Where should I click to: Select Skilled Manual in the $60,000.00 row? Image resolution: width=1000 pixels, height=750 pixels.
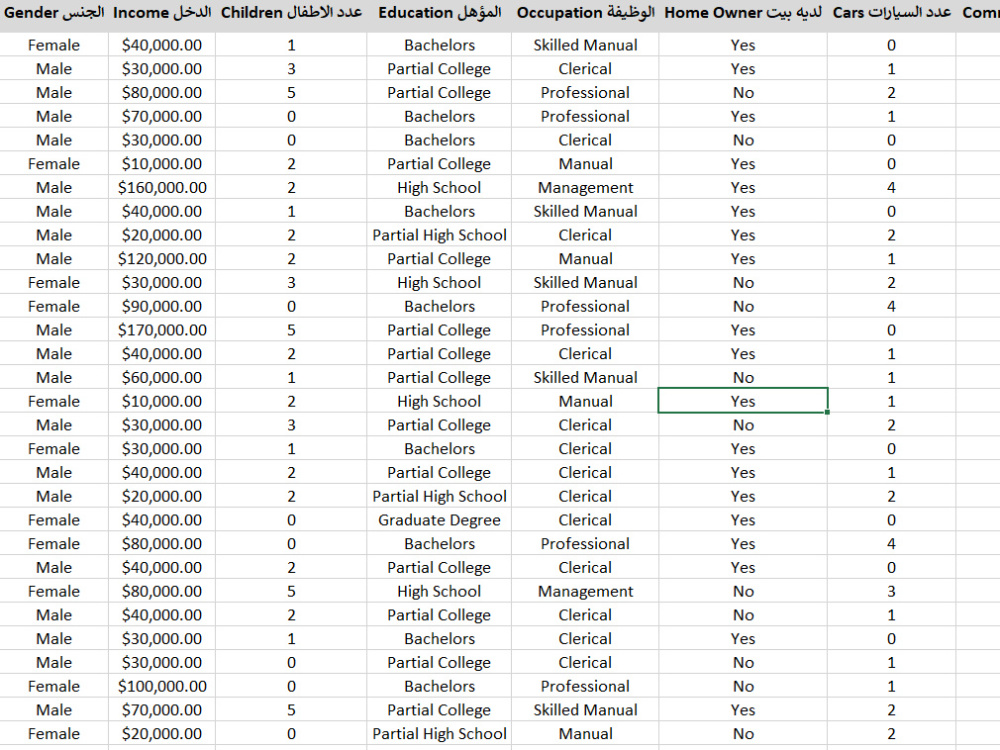[585, 378]
